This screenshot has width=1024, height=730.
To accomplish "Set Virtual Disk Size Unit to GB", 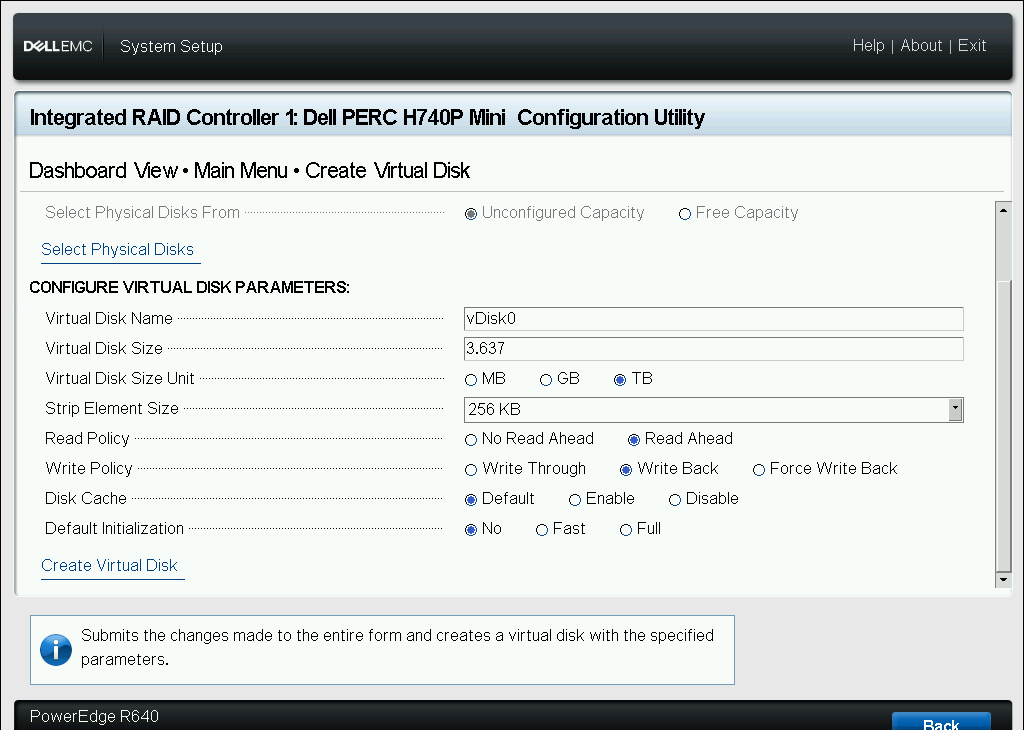I will click(x=545, y=379).
